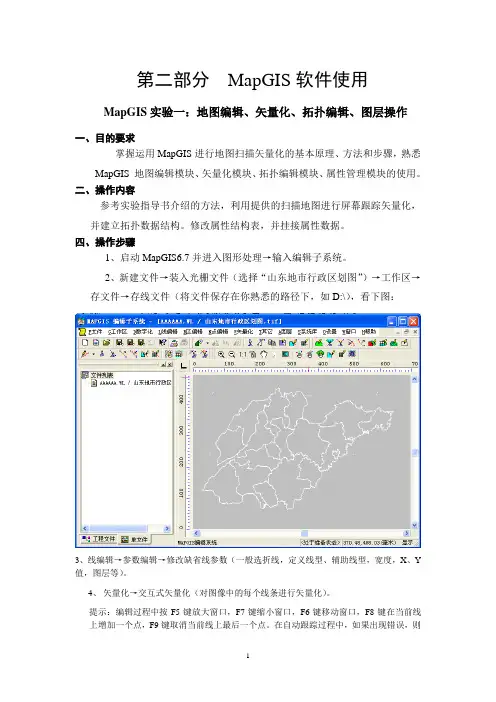This screenshot has height=702, width=496.
Task: Click the right arrow of the file panel scrollbar
Action: 167,528
